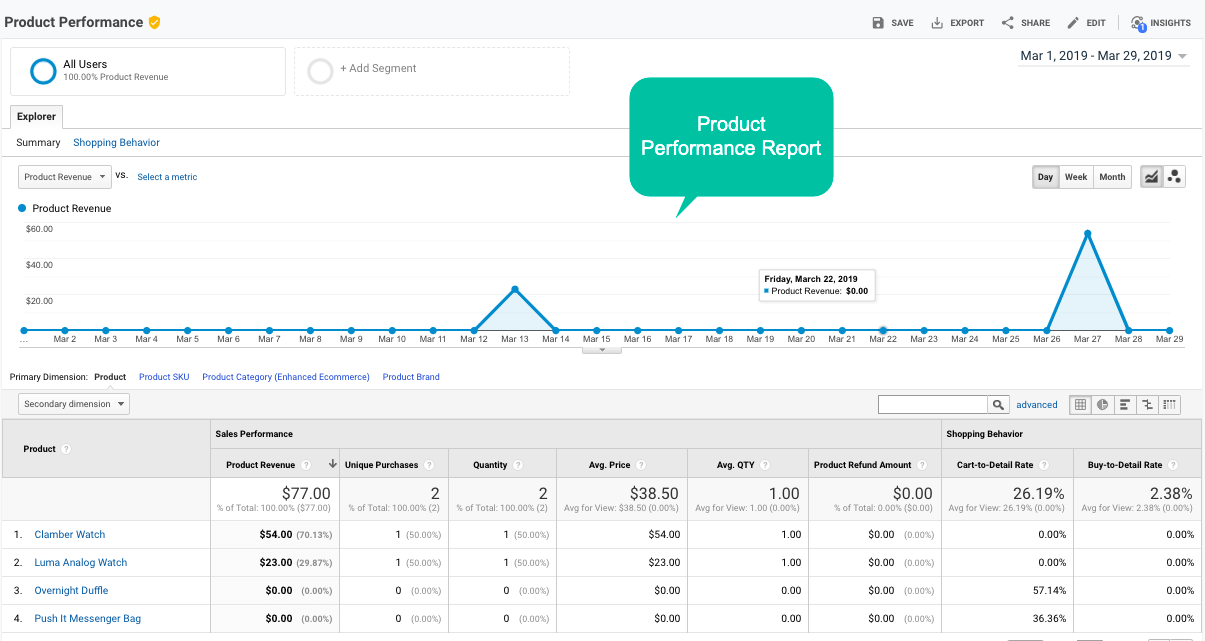Share this report
This screenshot has height=641, width=1205.
[x=1025, y=21]
